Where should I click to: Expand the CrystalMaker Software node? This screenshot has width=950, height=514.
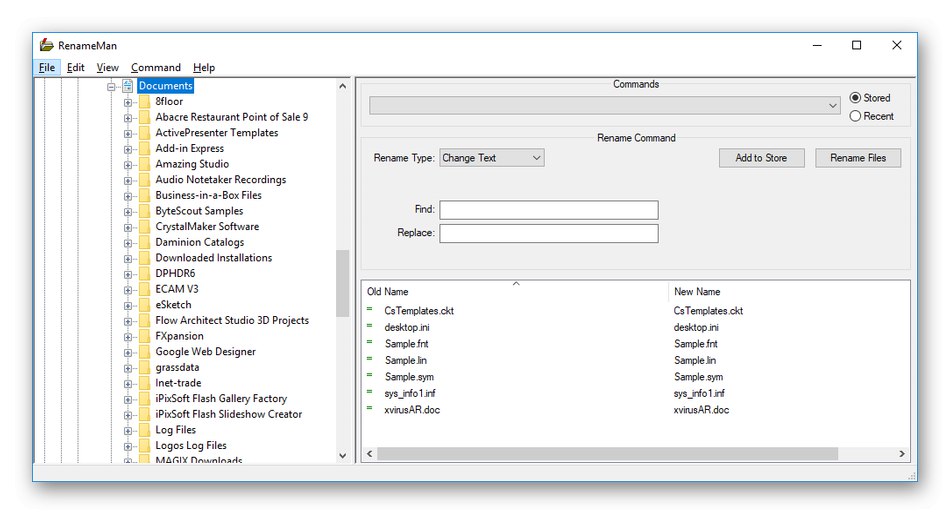click(128, 228)
